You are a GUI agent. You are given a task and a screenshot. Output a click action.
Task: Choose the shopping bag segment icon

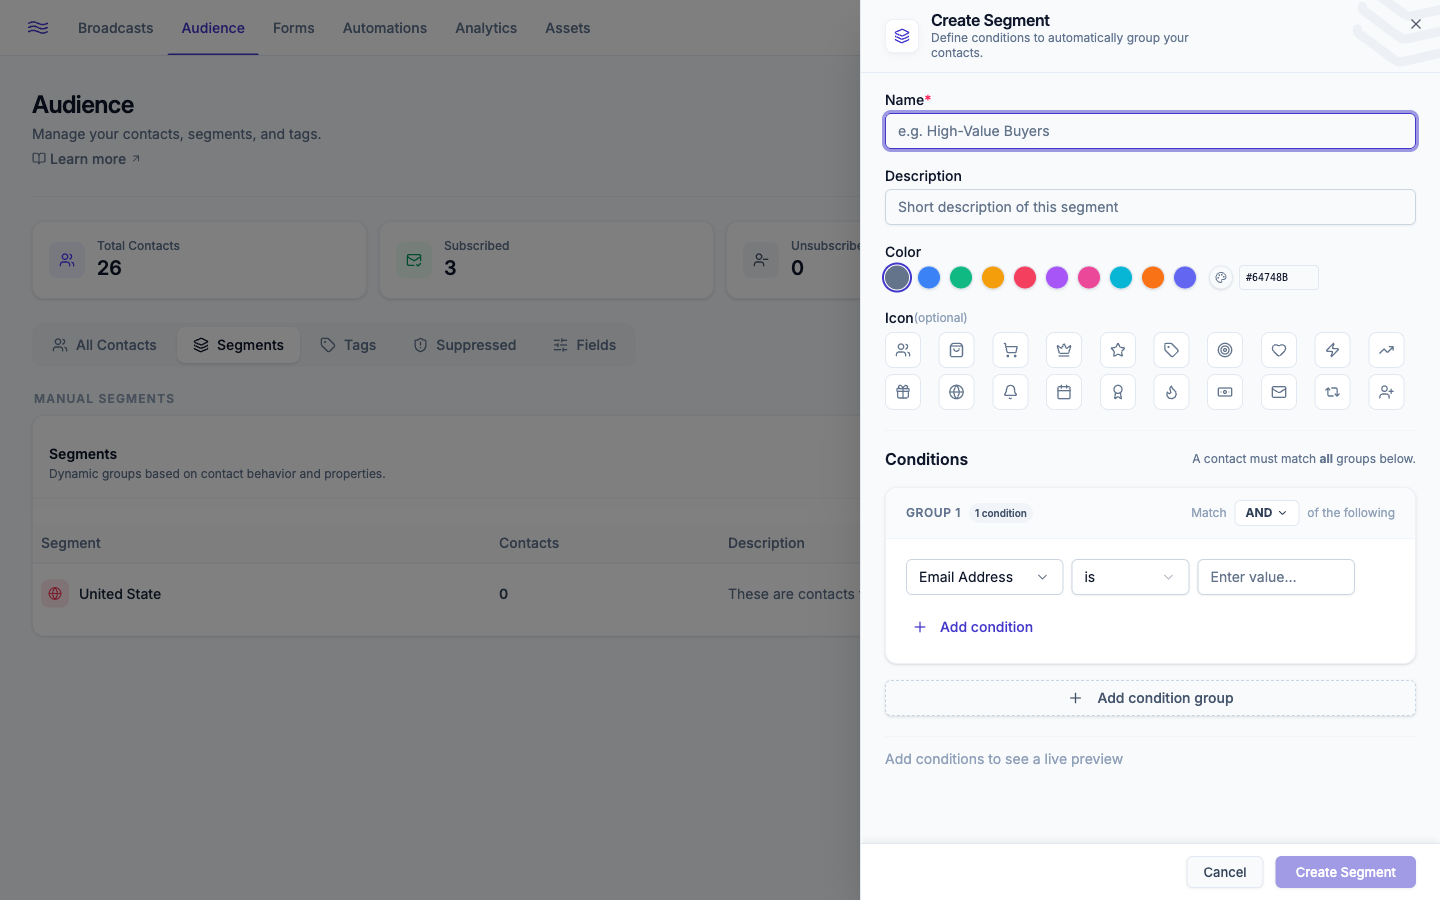(x=957, y=350)
